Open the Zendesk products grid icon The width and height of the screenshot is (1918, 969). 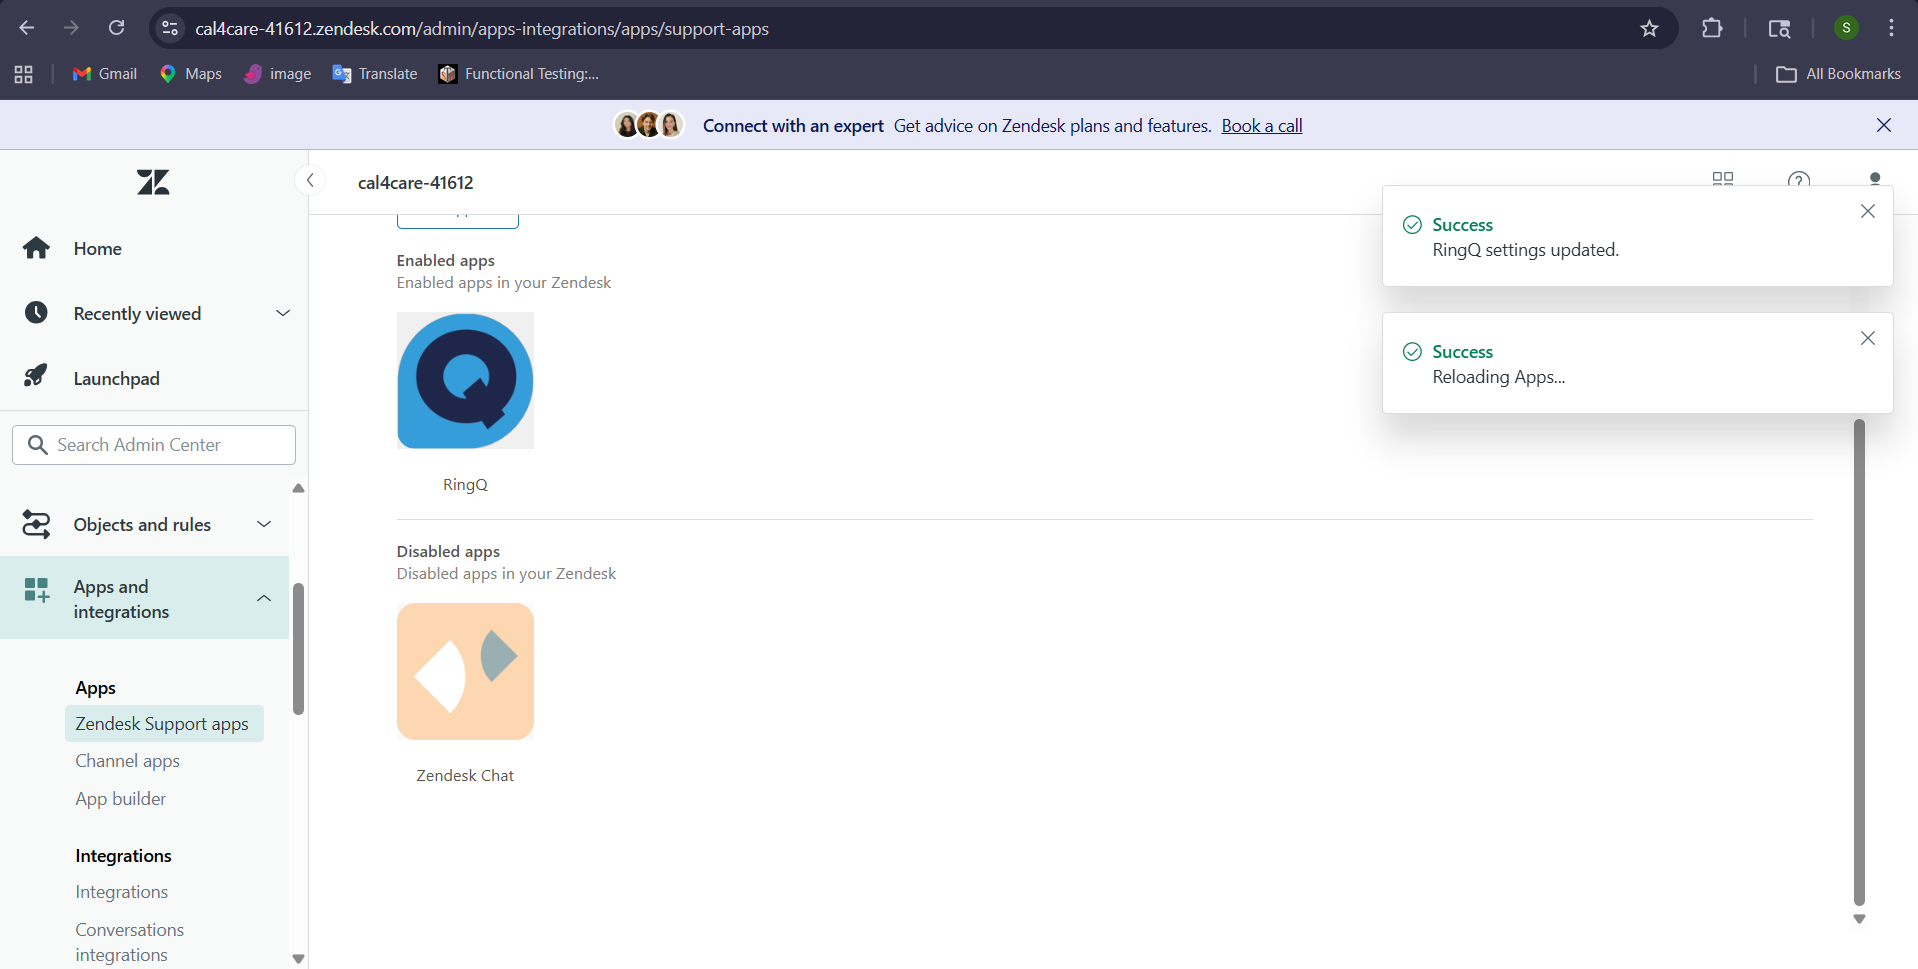point(1723,179)
